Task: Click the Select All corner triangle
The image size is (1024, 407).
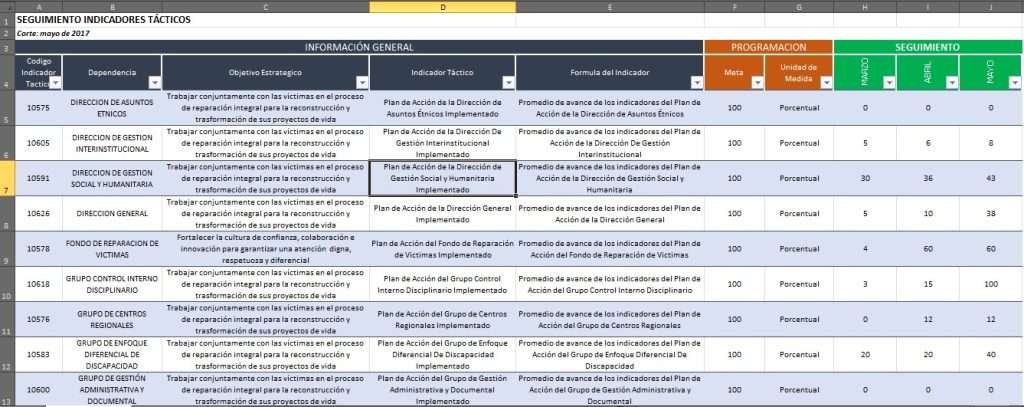Action: coord(7,7)
